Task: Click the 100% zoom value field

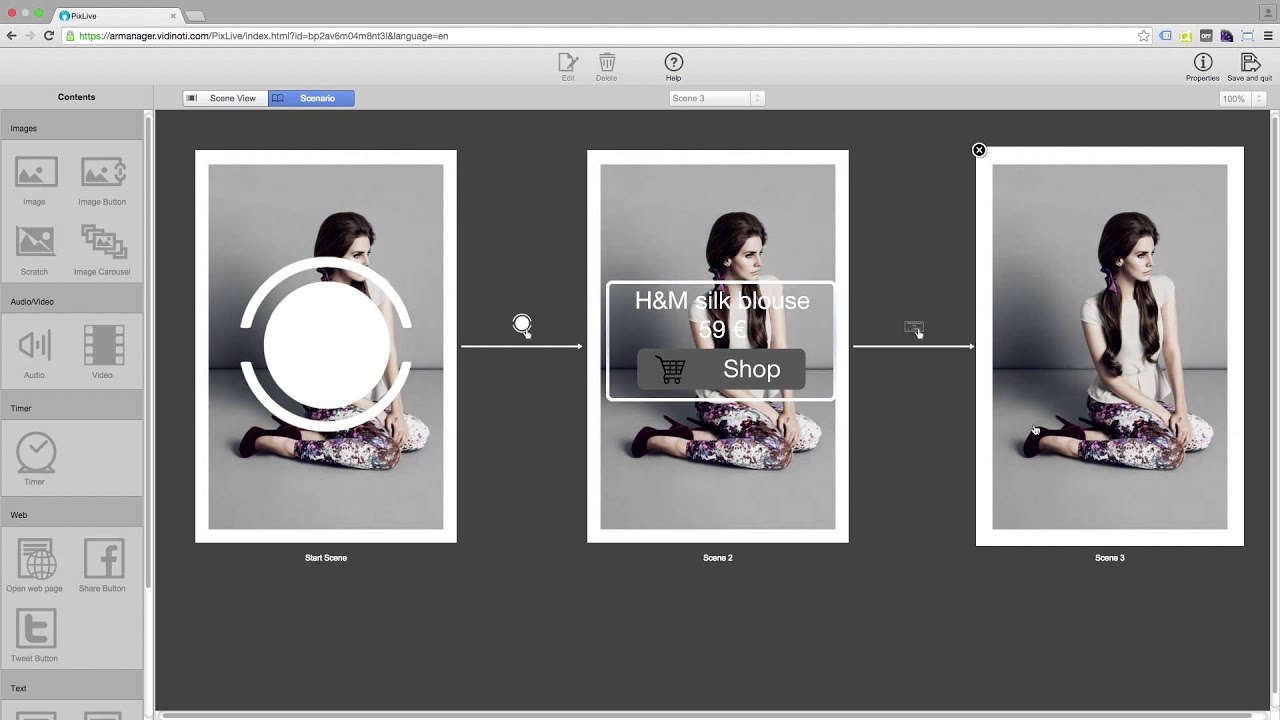Action: [1235, 99]
